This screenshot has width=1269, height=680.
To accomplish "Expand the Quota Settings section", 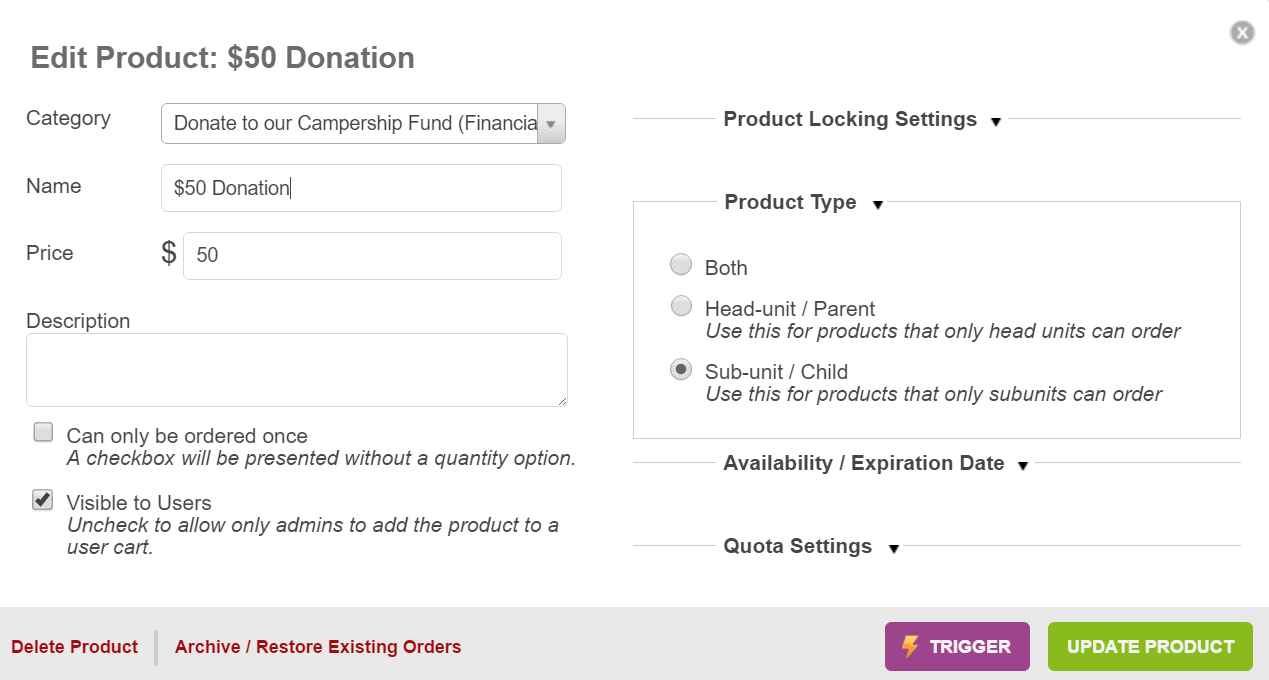I will 893,549.
